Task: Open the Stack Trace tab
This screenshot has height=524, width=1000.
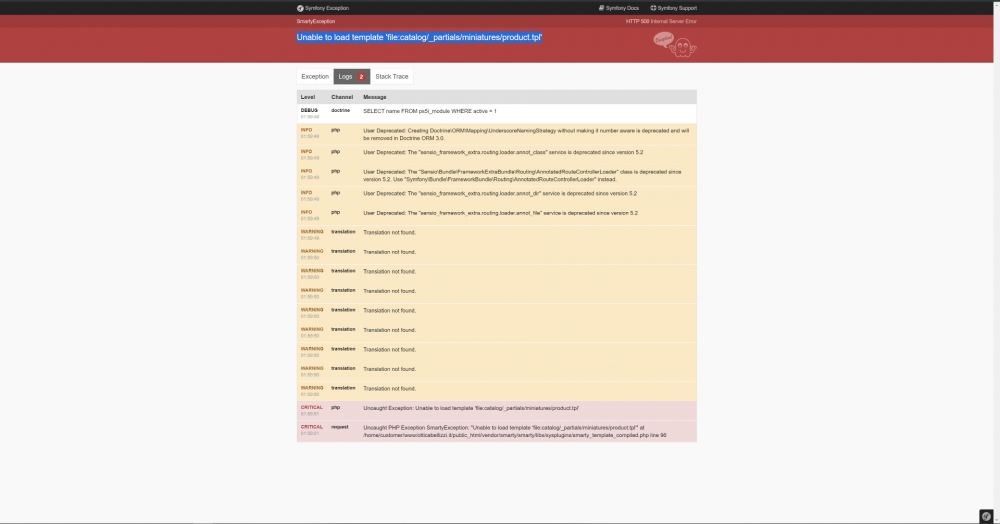Action: point(392,76)
